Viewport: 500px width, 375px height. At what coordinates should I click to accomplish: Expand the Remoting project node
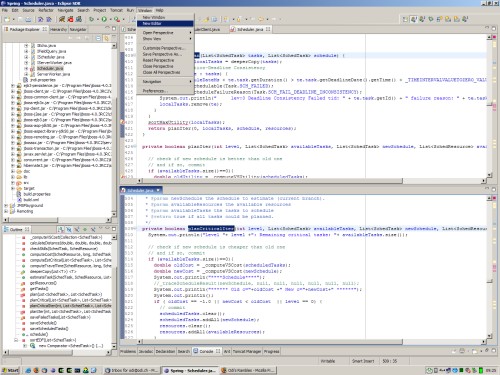(x=6, y=211)
